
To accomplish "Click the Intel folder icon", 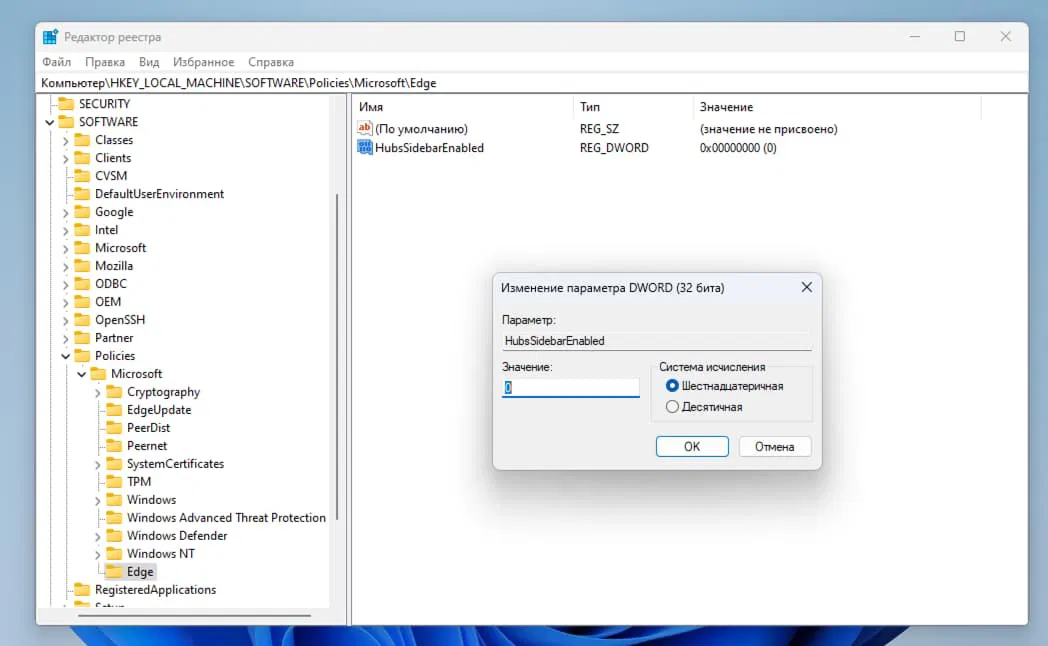I will click(82, 230).
